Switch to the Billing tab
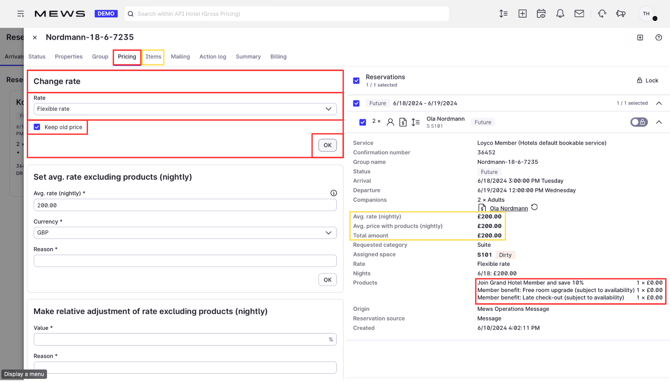This screenshot has width=670, height=383. coord(278,56)
